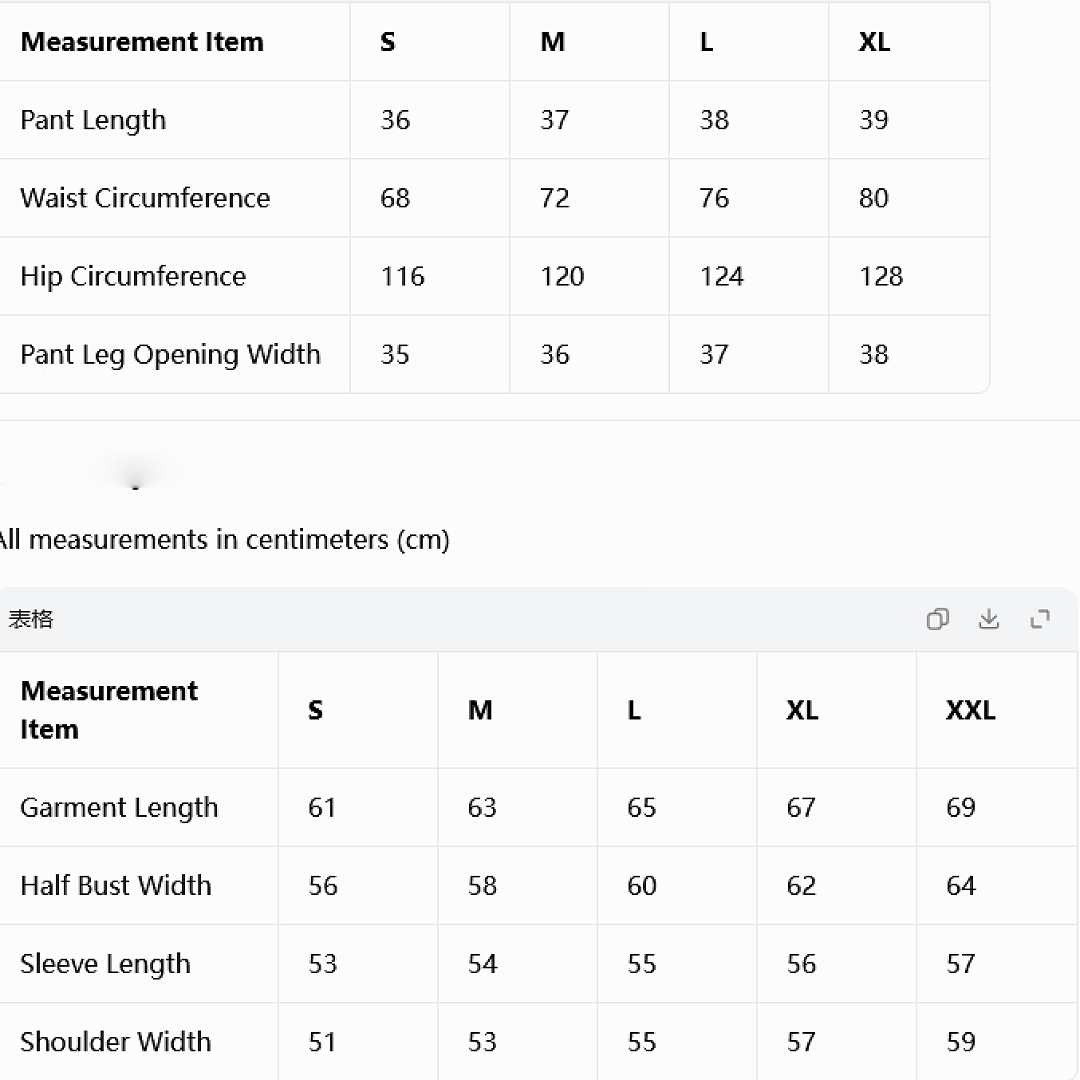The width and height of the screenshot is (1080, 1080).
Task: Select Shoulder Width value 51
Action: tap(322, 1042)
